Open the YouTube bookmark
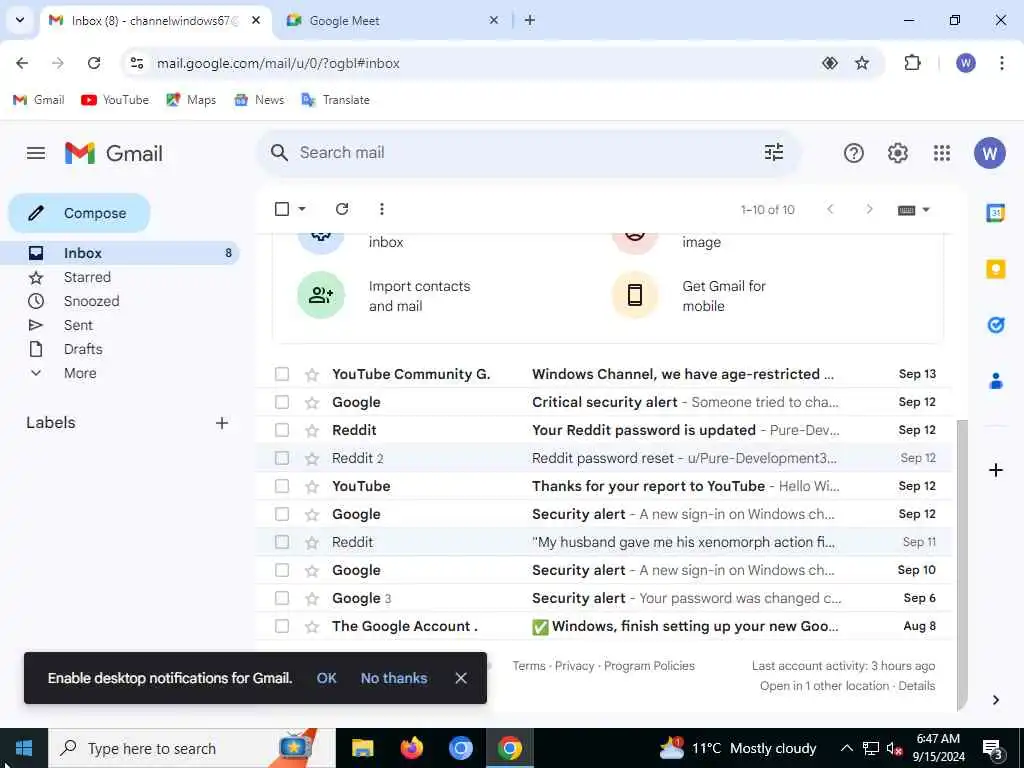Image resolution: width=1024 pixels, height=768 pixels. pos(115,100)
